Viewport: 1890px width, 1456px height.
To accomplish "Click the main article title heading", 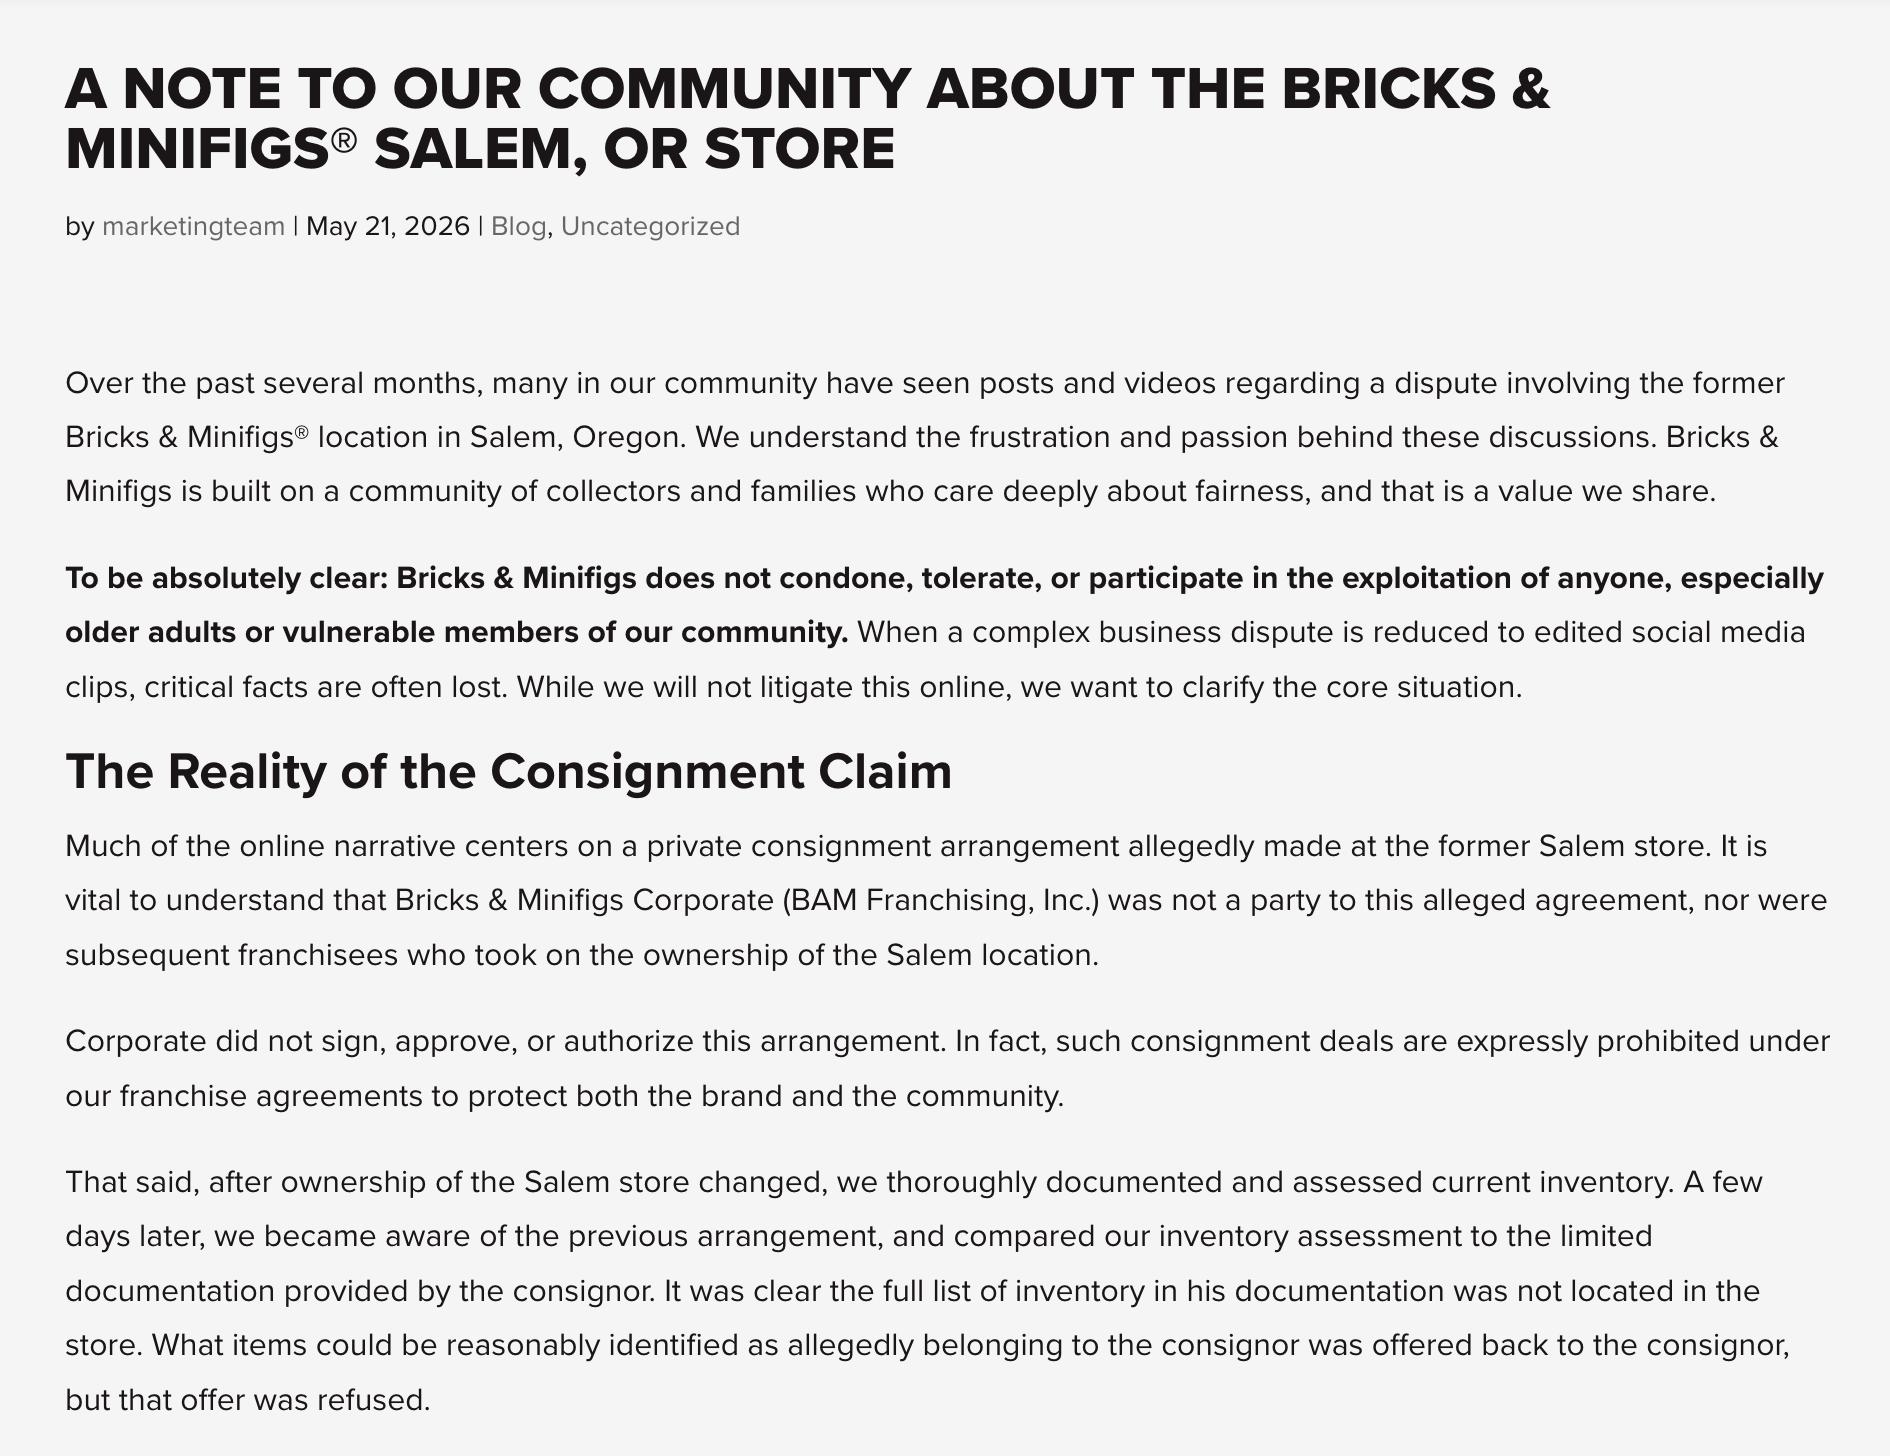I will (807, 118).
